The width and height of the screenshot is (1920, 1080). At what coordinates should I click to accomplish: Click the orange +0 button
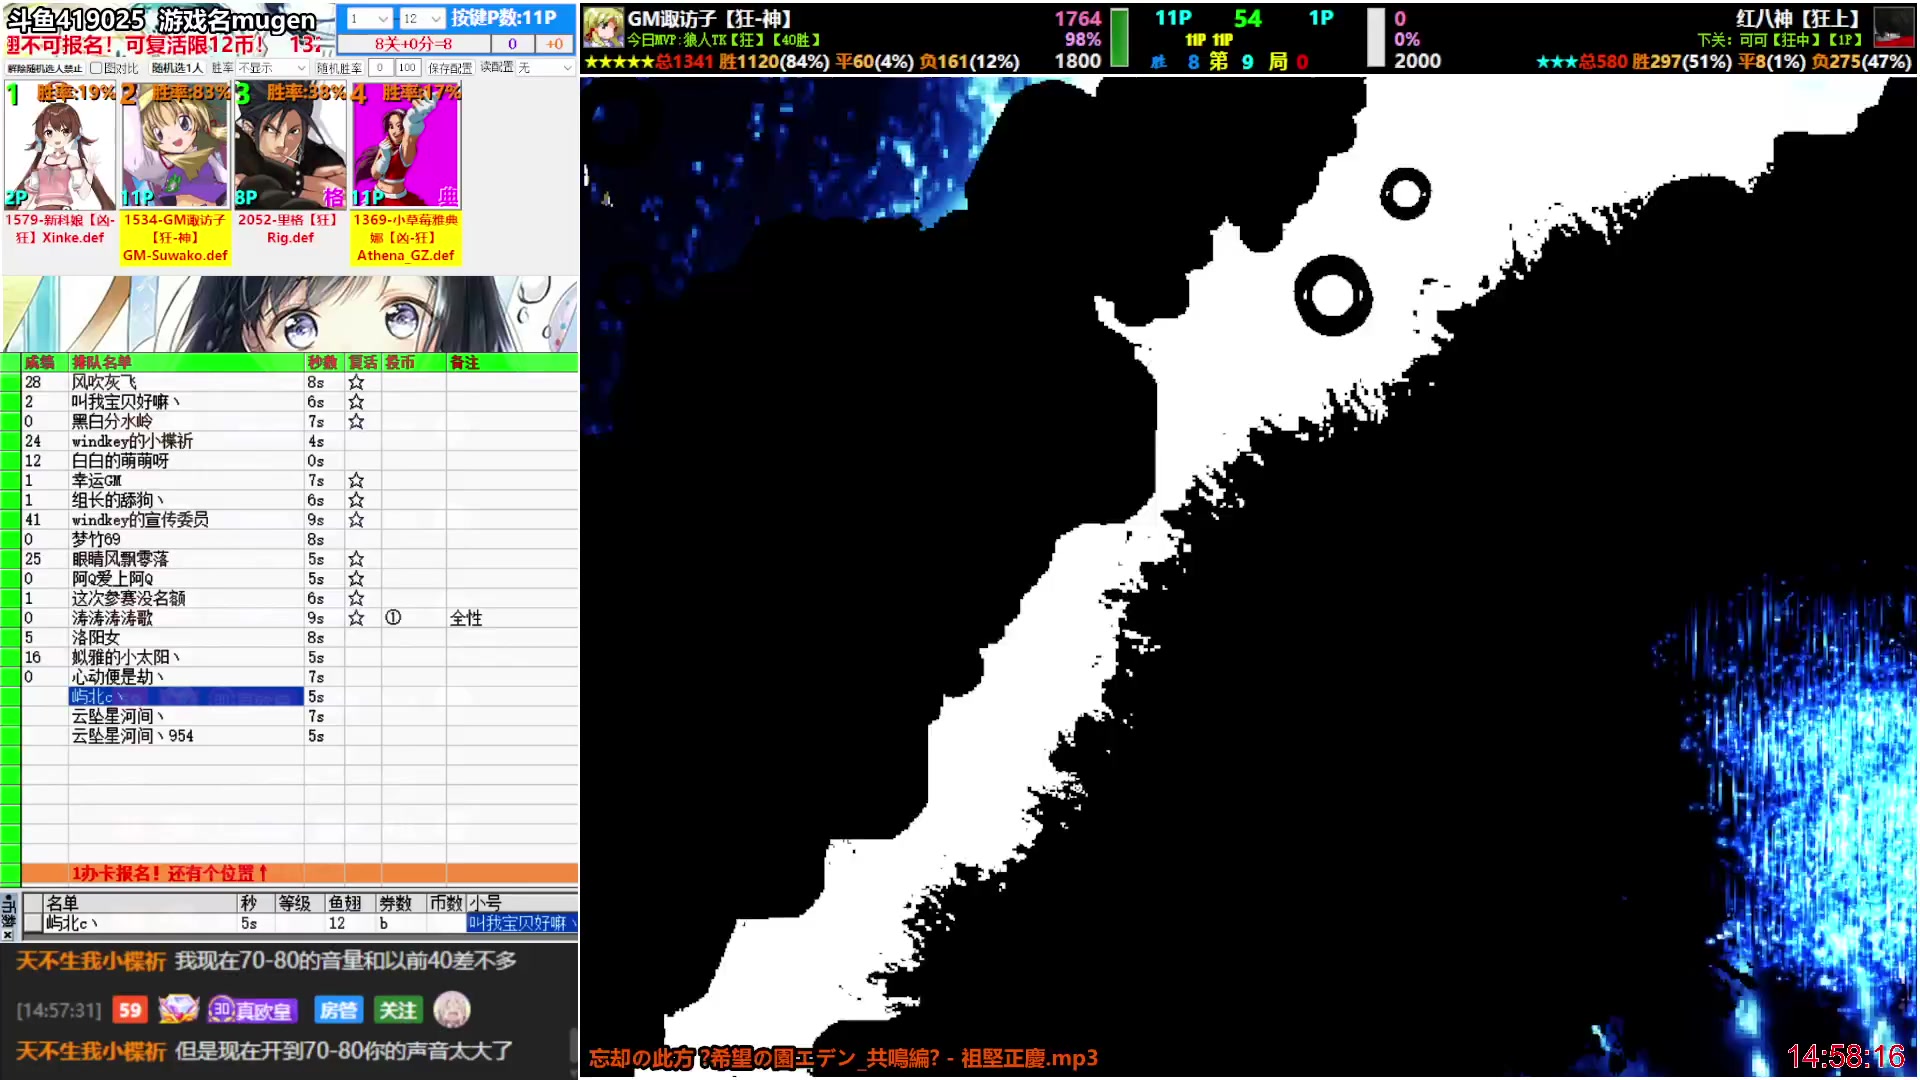554,44
